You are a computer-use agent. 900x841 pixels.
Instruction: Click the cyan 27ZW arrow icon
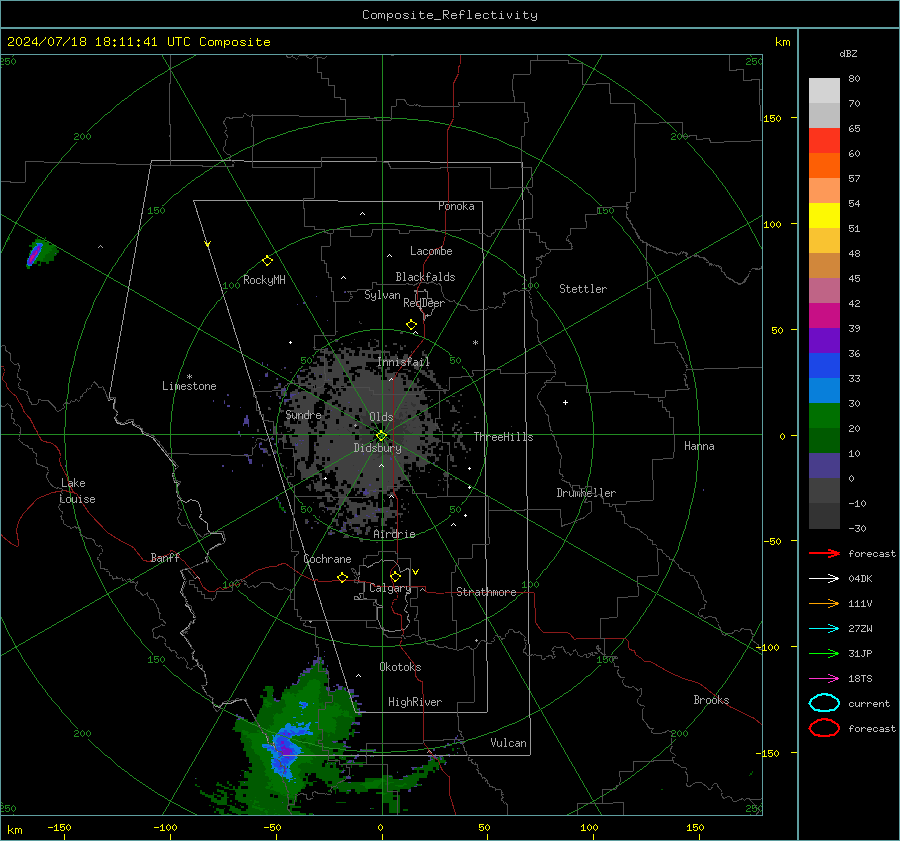(824, 629)
